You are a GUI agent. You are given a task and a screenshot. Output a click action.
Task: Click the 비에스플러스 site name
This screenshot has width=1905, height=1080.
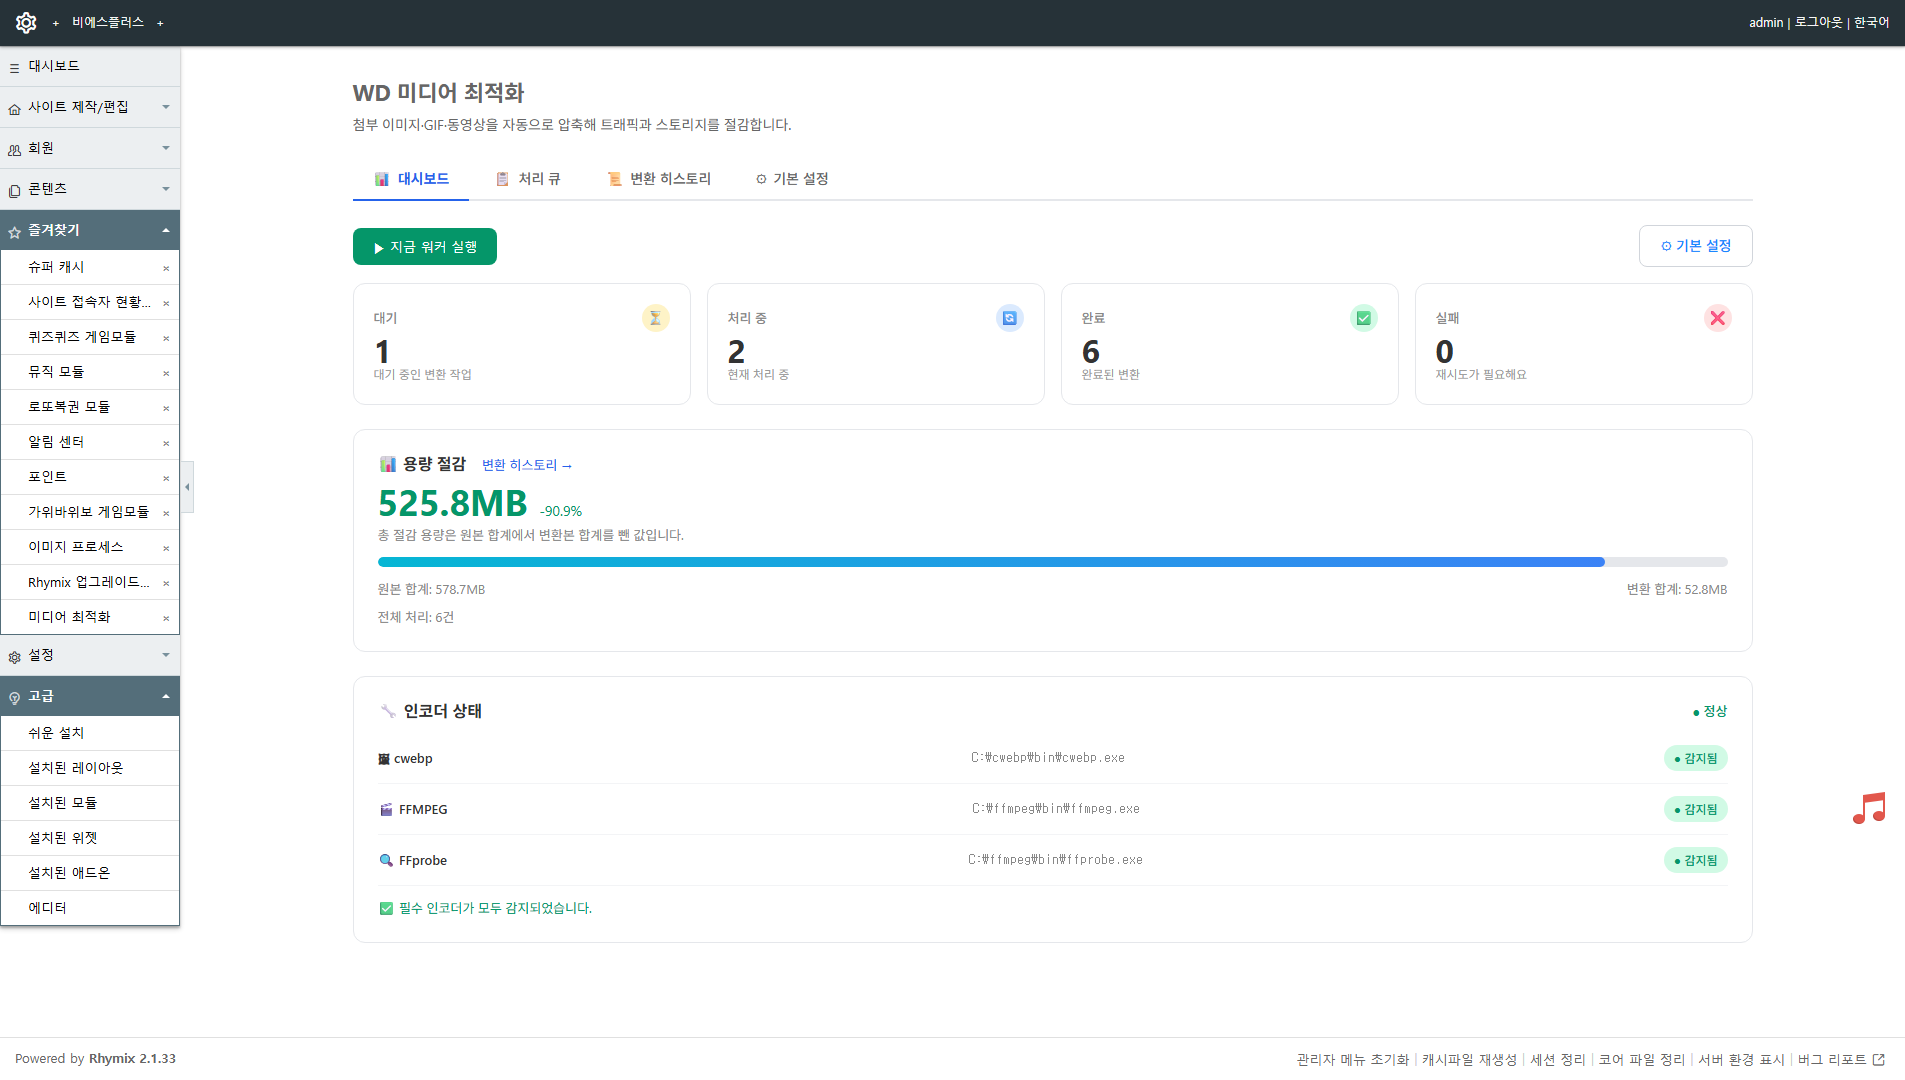(x=108, y=22)
